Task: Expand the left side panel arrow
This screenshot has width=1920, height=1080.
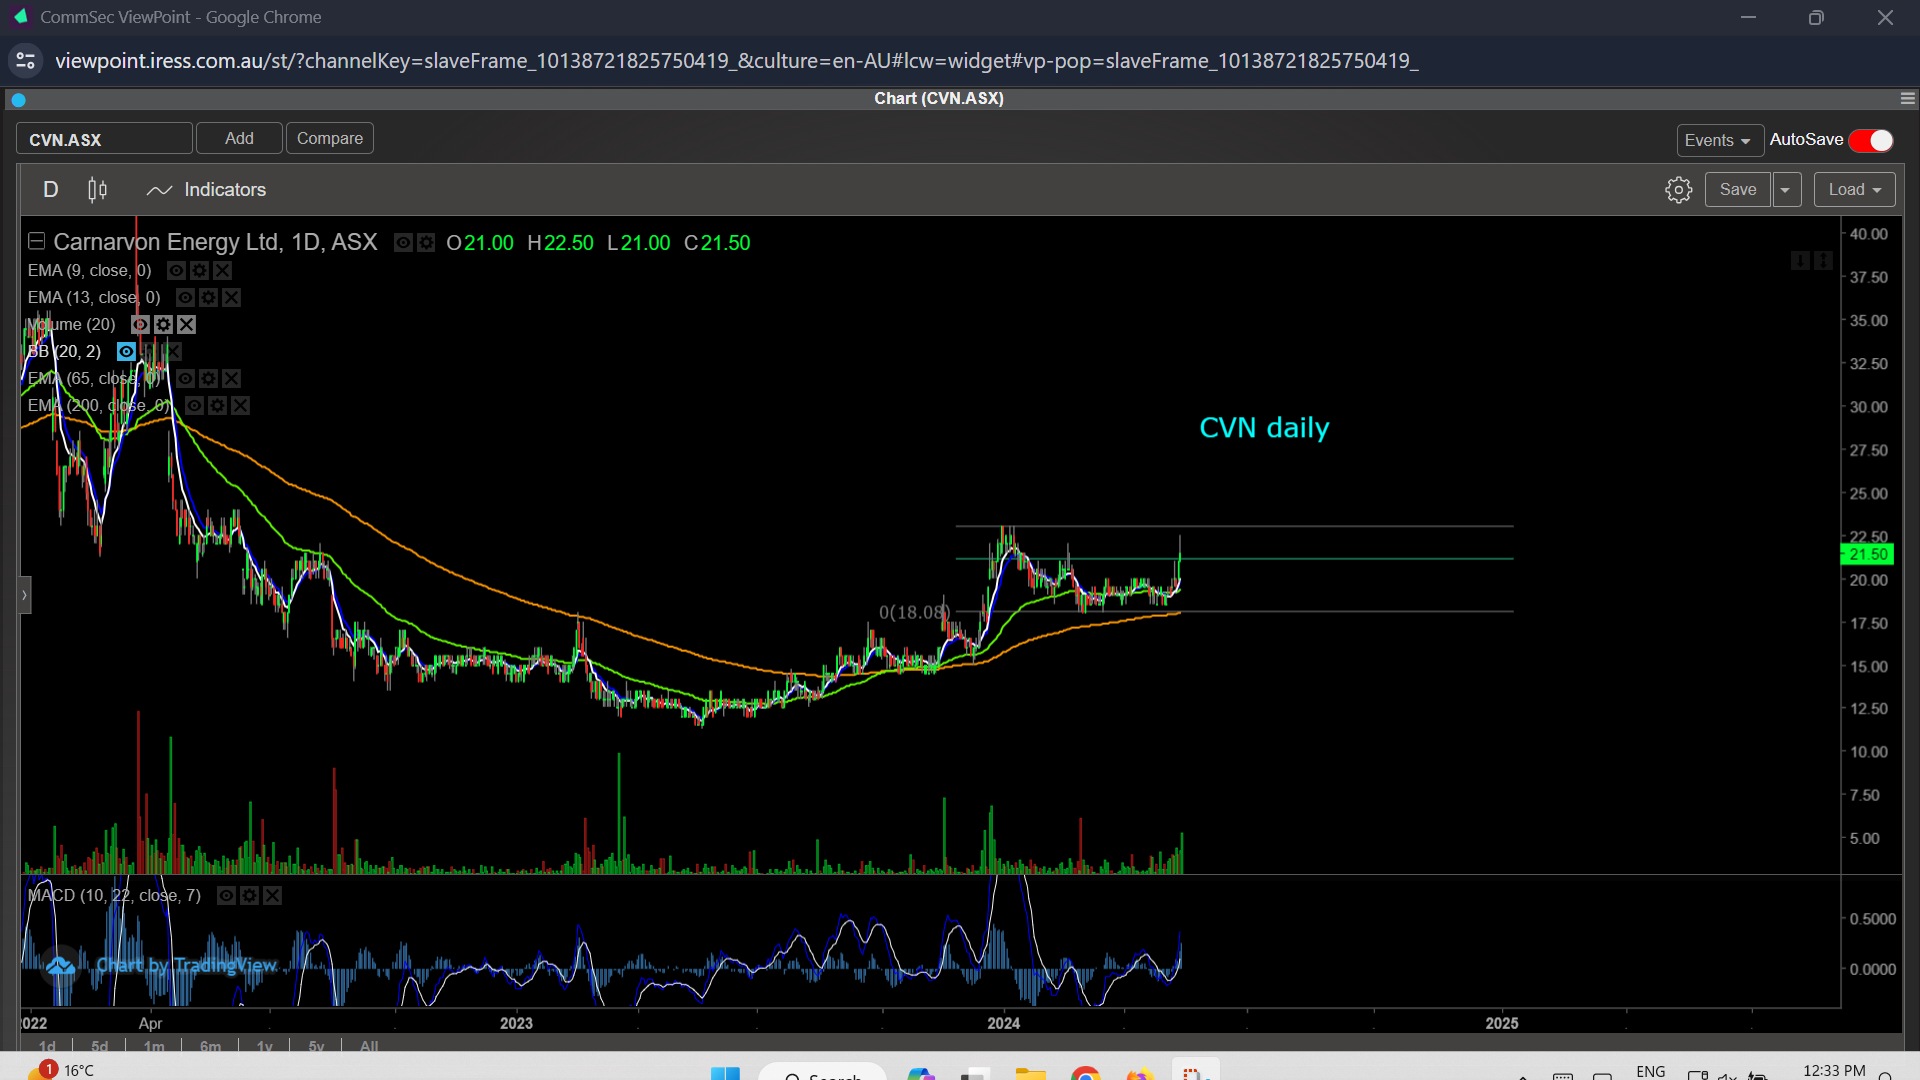Action: (25, 595)
